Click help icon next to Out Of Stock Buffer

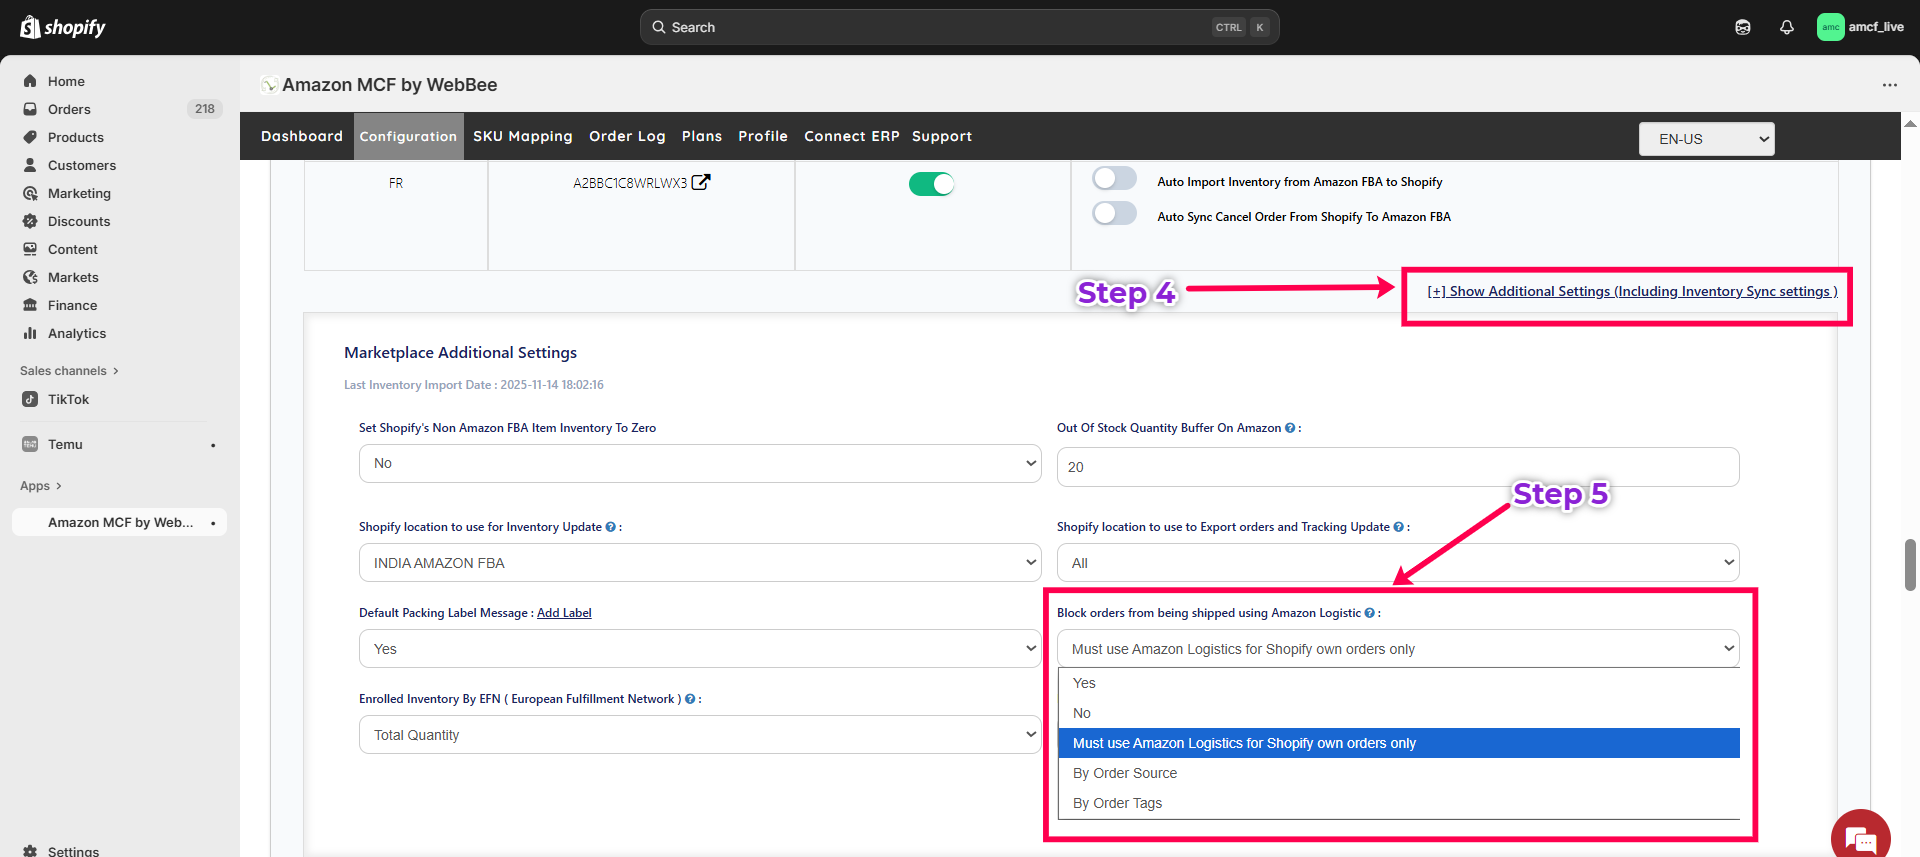(1290, 428)
